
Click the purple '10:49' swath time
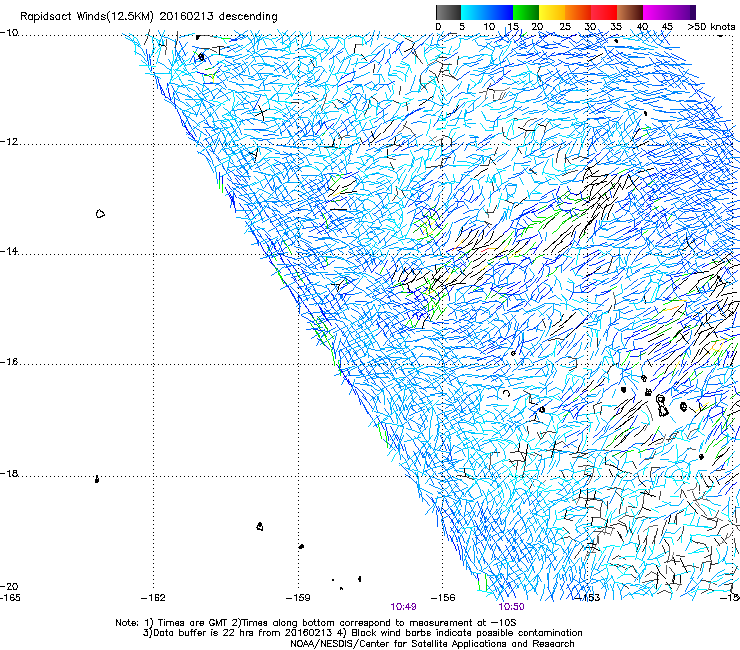coord(404,607)
